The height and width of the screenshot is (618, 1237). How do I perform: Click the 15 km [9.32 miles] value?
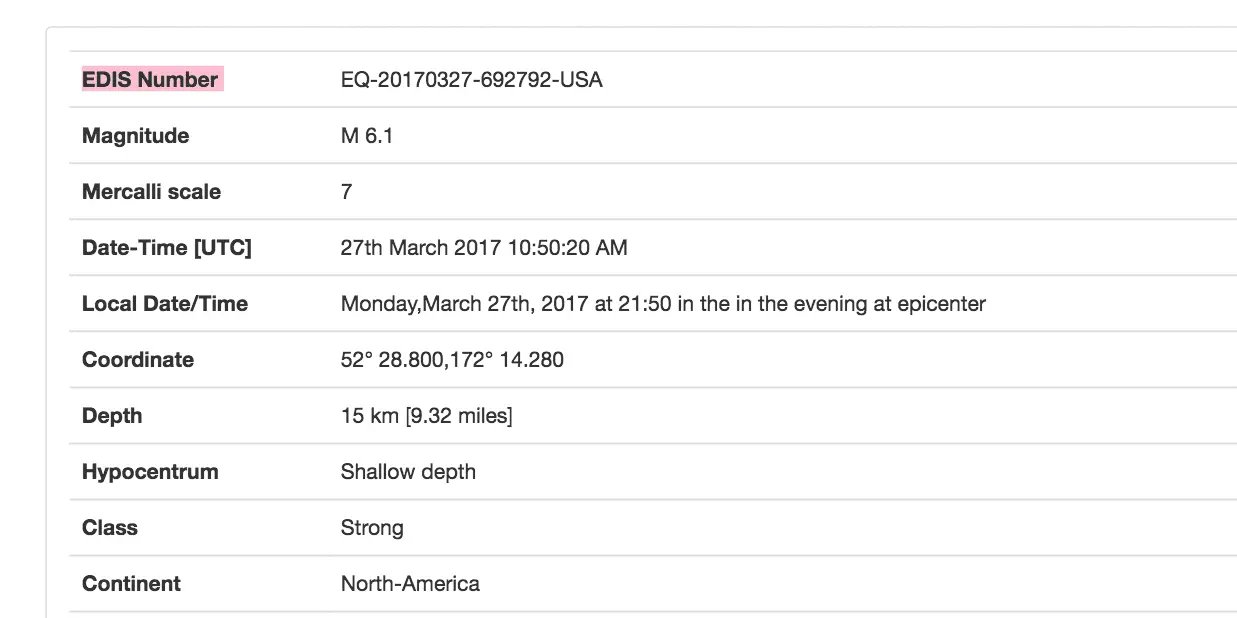click(426, 416)
